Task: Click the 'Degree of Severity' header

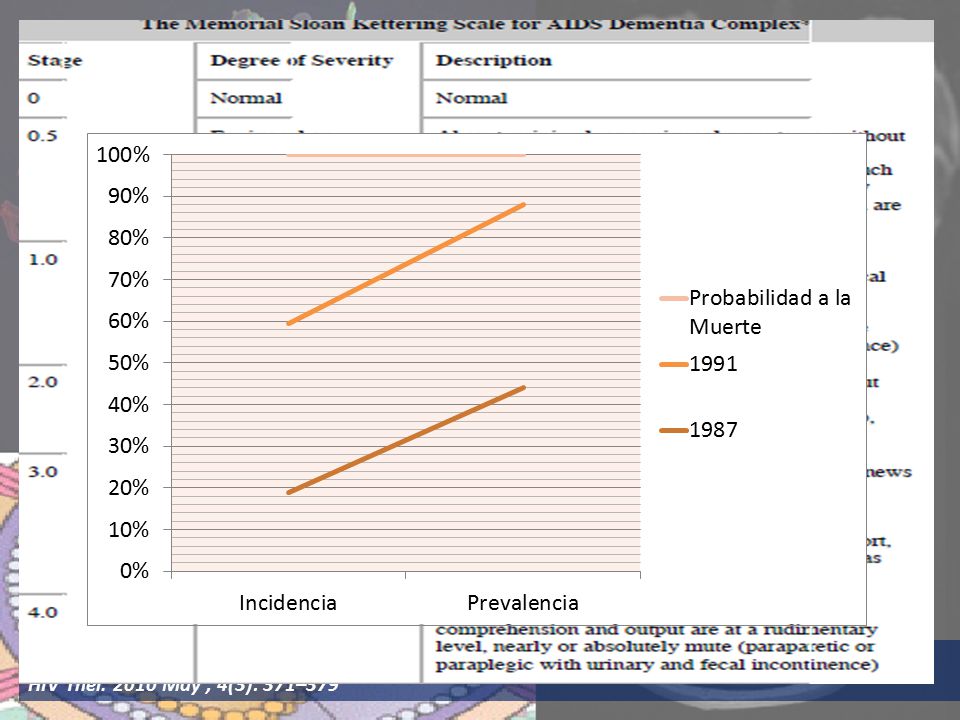Action: pyautogui.click(x=301, y=61)
